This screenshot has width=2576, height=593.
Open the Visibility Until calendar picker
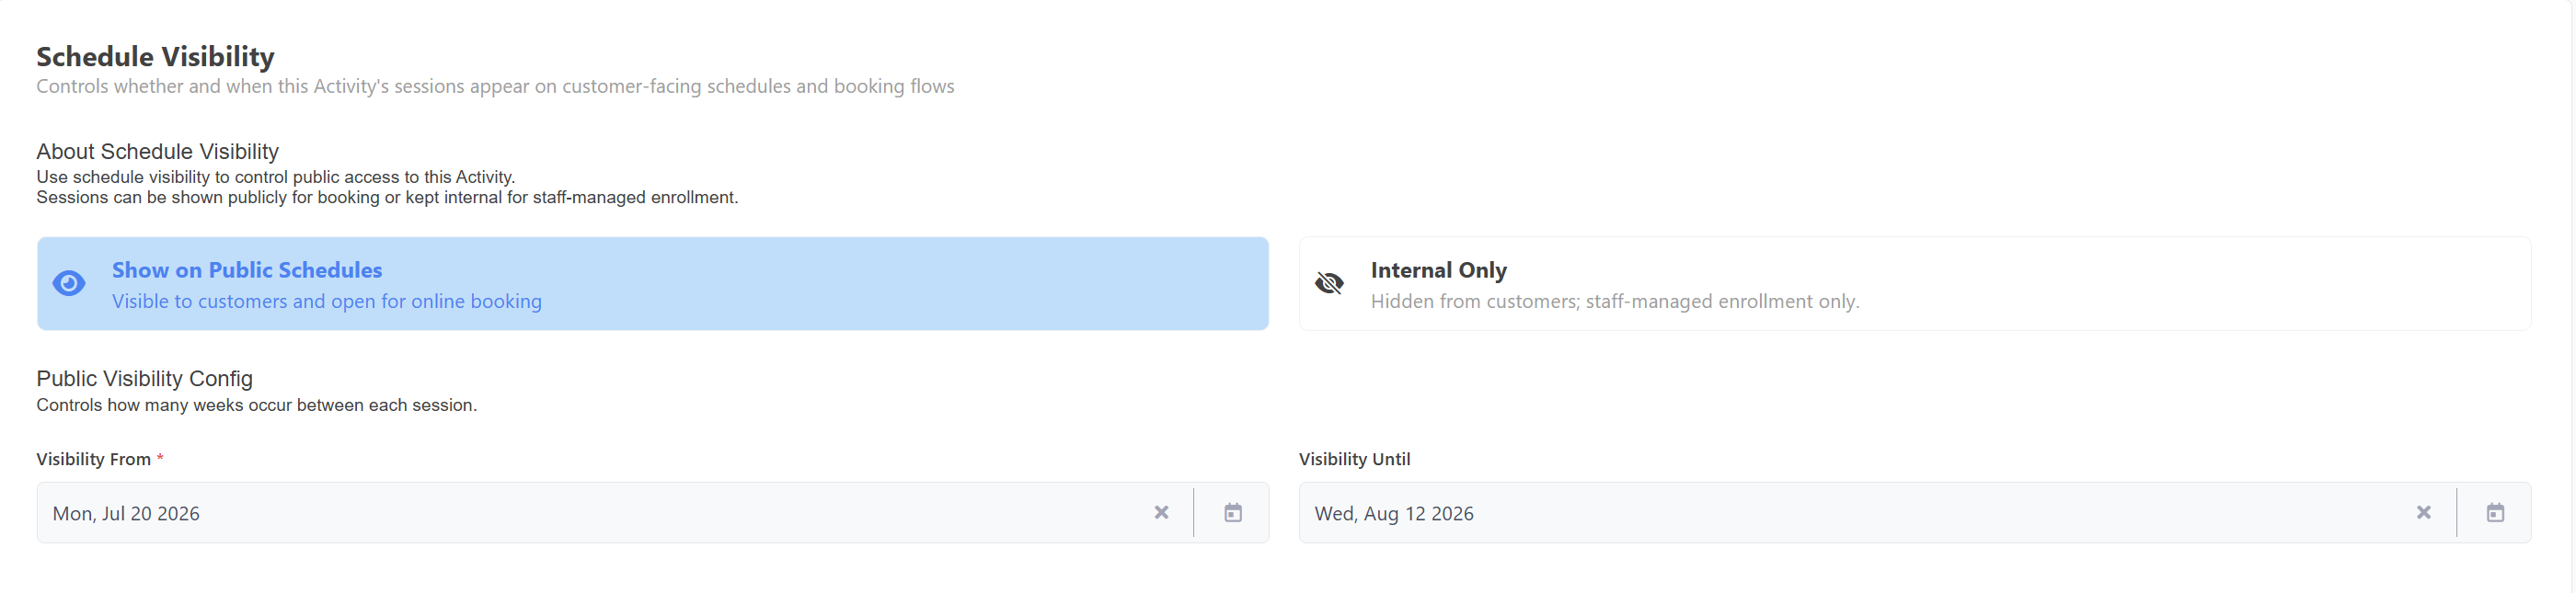(2495, 513)
